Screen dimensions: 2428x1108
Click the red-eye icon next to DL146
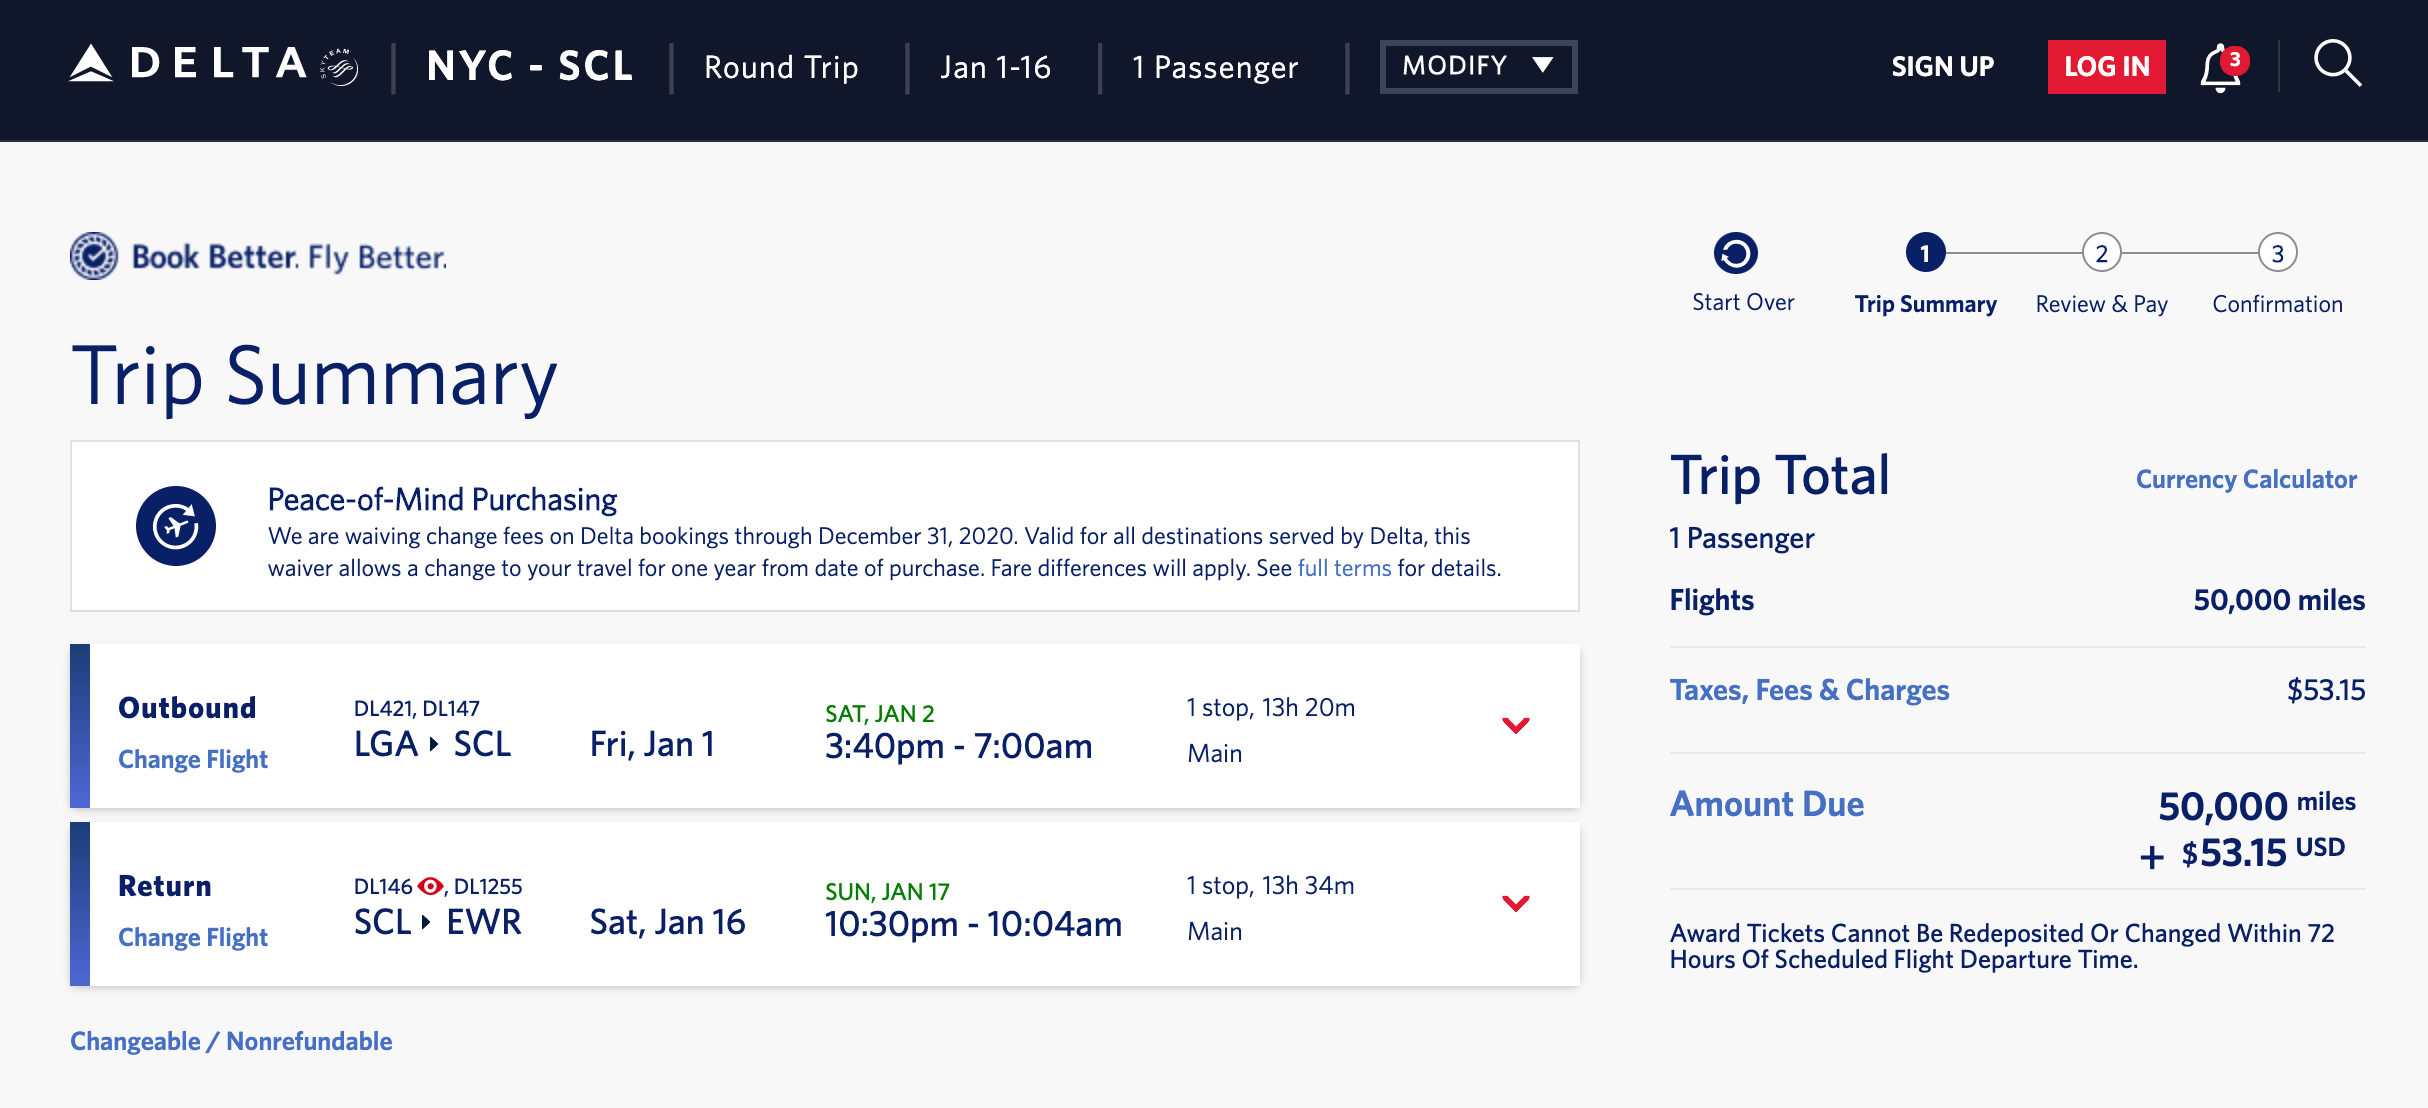[430, 886]
